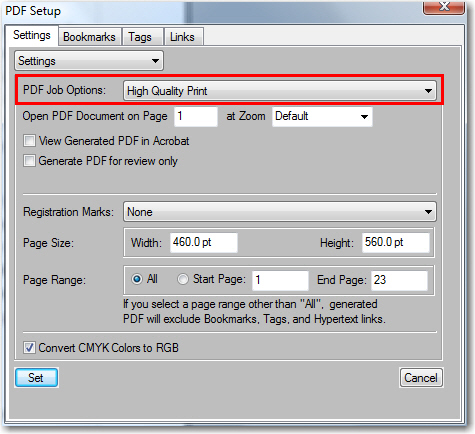Close the PDF Setup dialog window
This screenshot has width=475, height=434.
443,7
